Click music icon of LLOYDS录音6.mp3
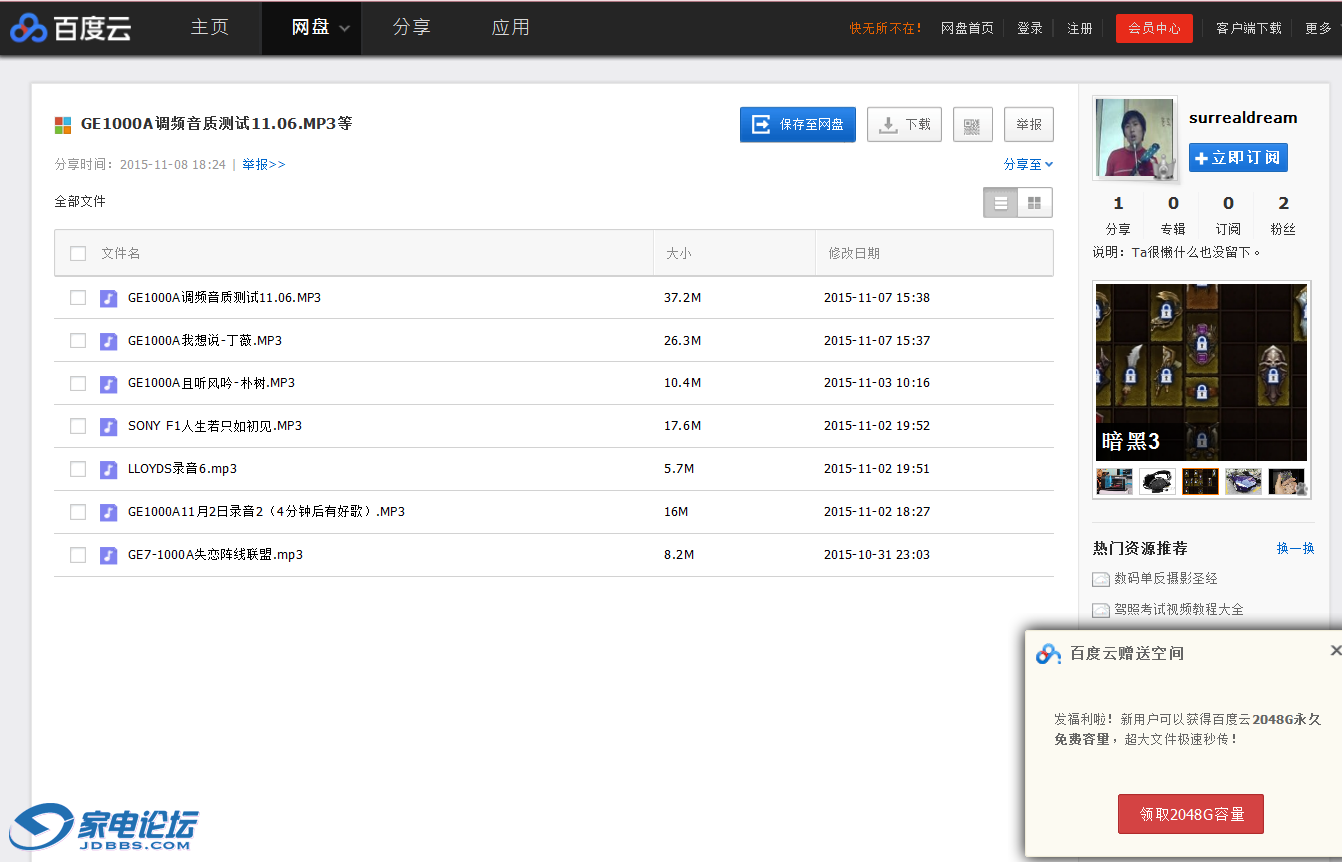 click(109, 469)
